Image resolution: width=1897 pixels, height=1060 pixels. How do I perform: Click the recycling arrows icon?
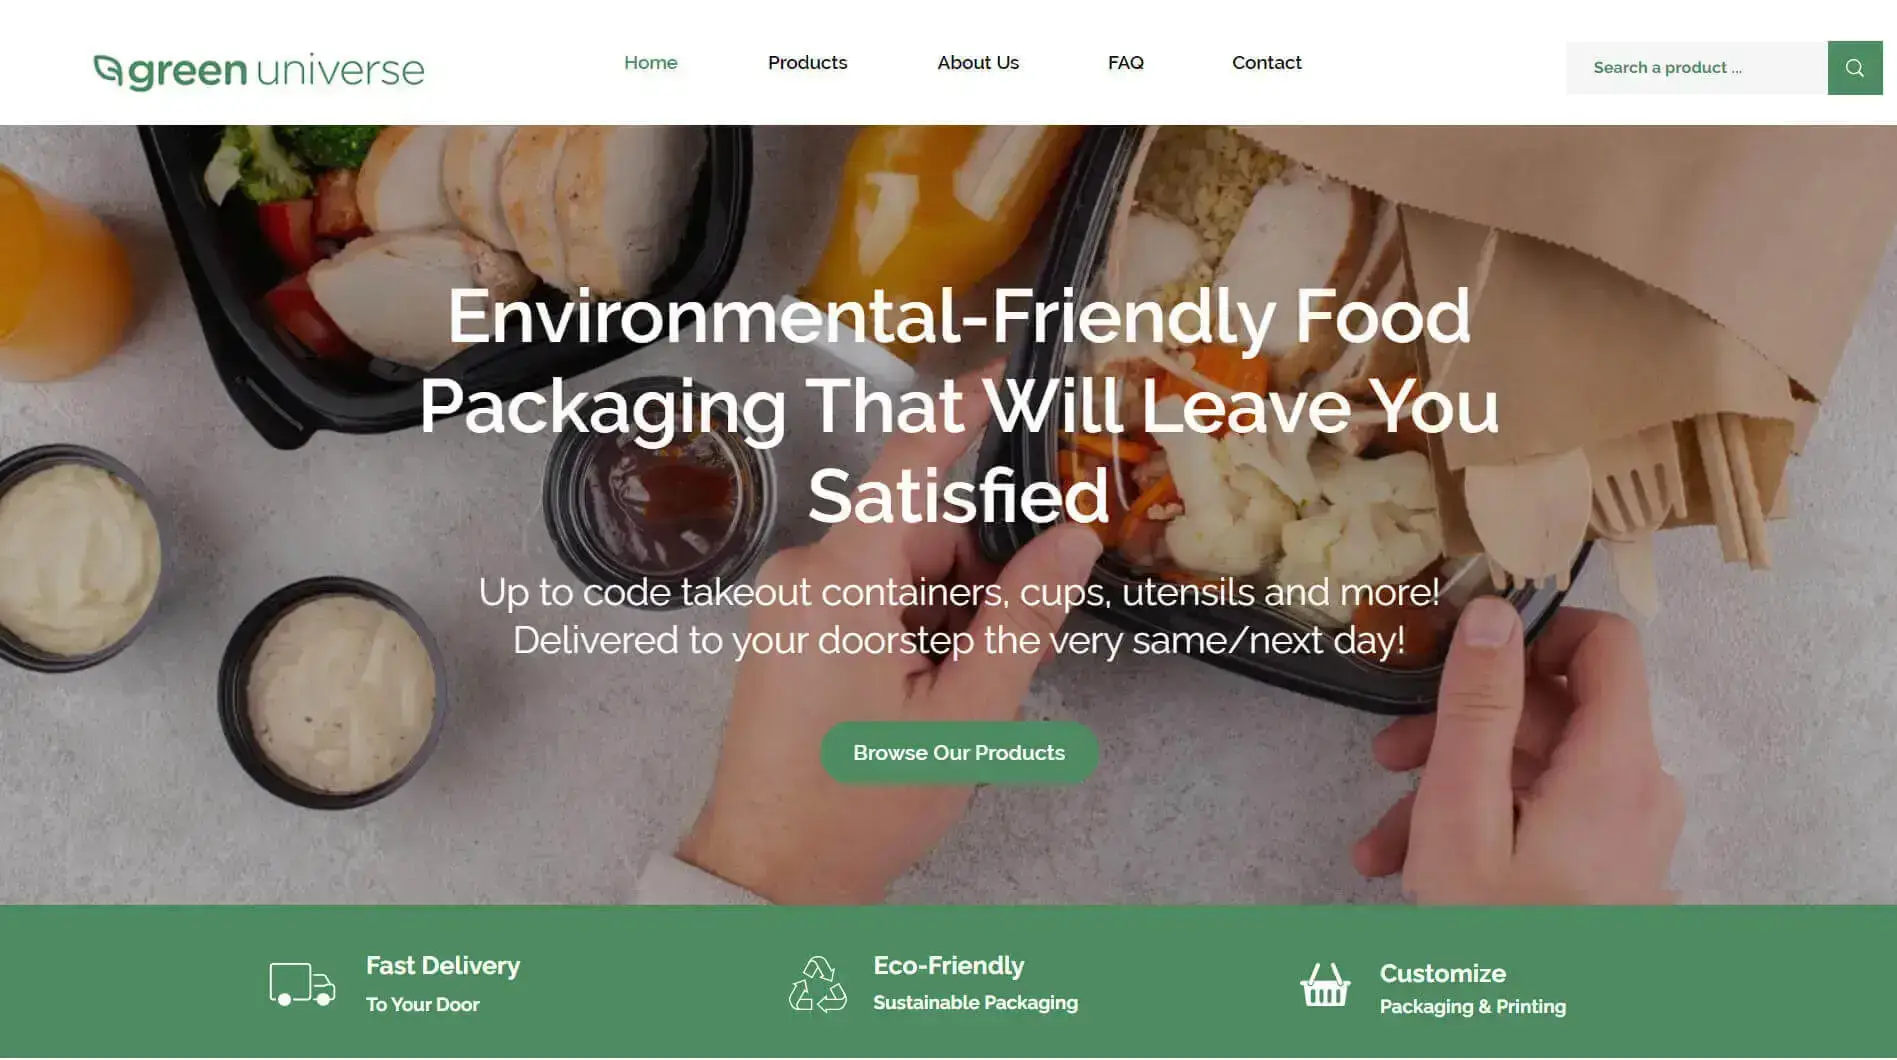tap(817, 984)
